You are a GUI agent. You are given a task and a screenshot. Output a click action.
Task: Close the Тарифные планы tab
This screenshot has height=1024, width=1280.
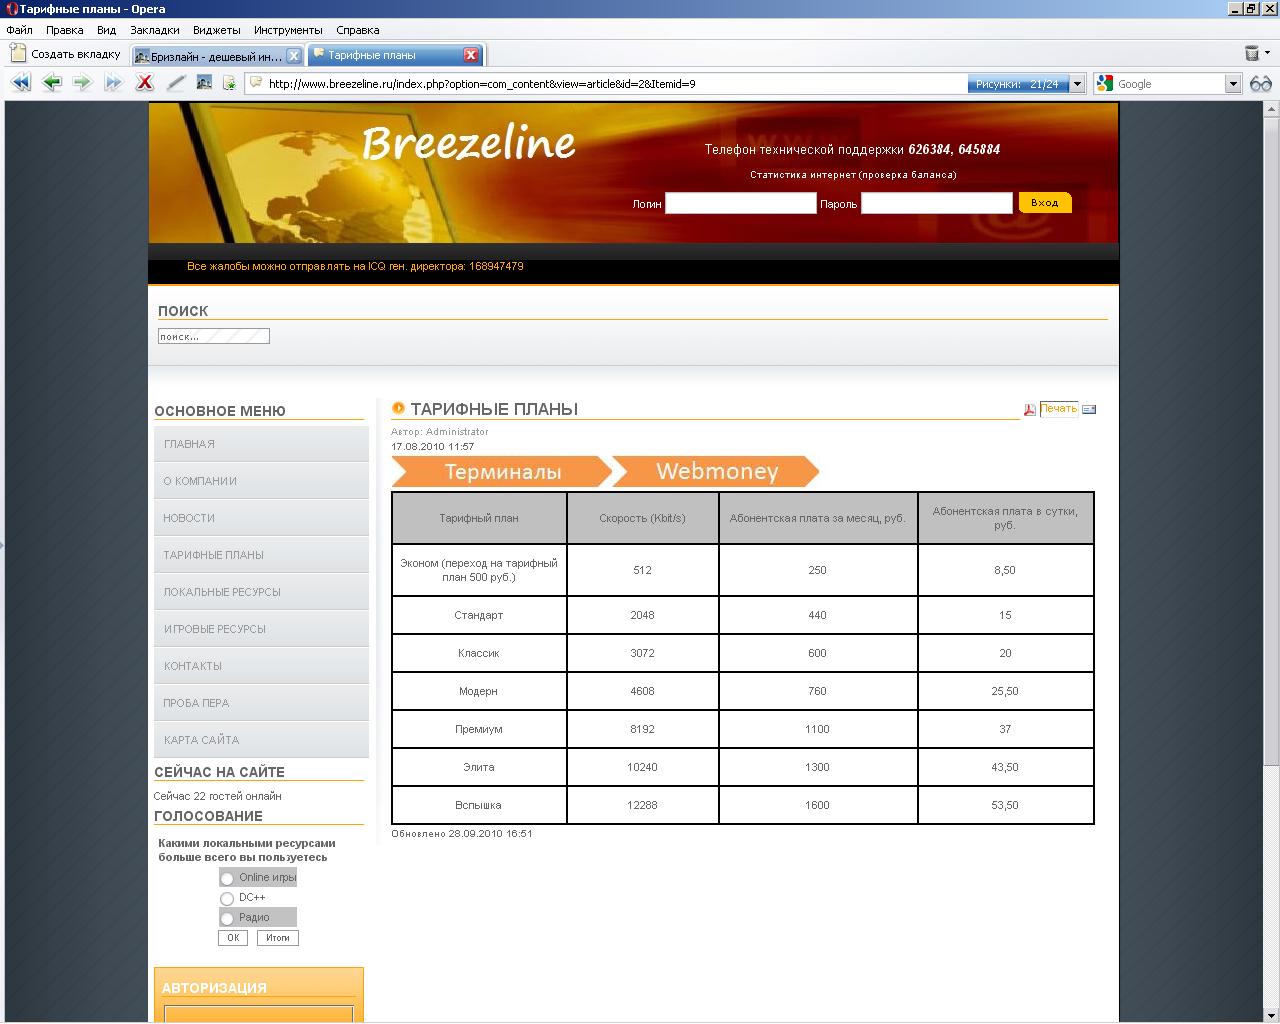coord(471,55)
